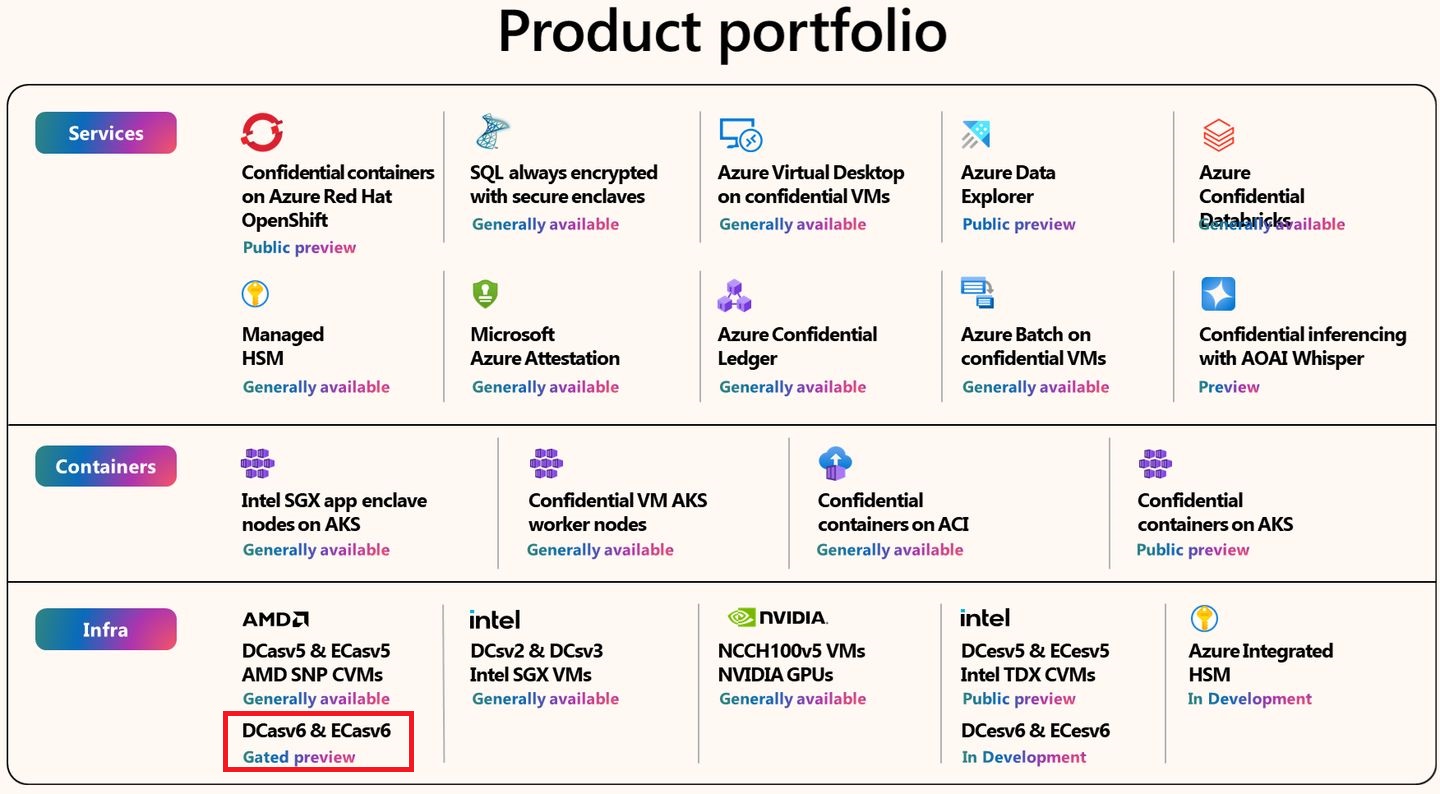Click the Confidential inferencing sparkle icon
Screen dimensions: 1440x794
click(x=1218, y=294)
